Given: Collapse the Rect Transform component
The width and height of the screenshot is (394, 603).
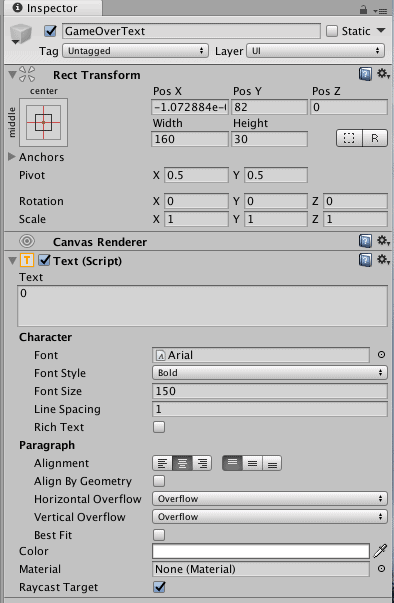Looking at the screenshot, I should click(x=12, y=75).
